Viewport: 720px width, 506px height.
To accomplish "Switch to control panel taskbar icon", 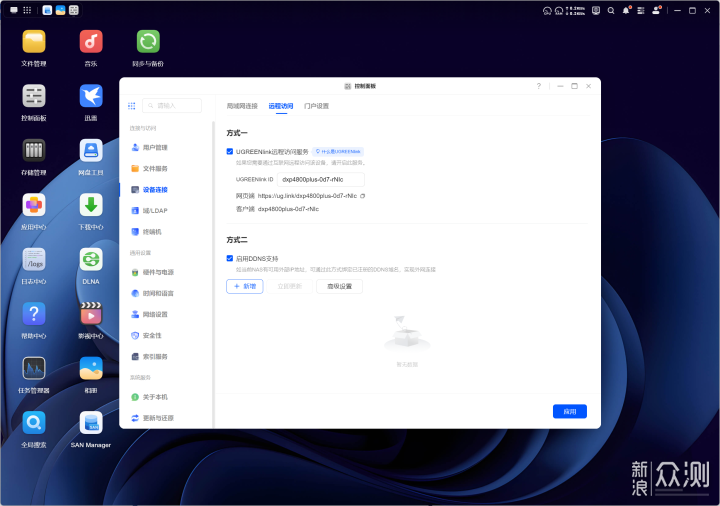I will pos(73,10).
